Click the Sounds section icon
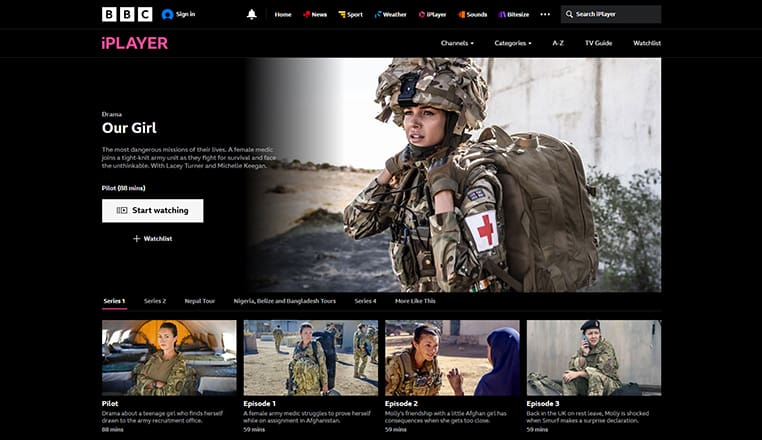This screenshot has height=440, width=762. [x=461, y=14]
